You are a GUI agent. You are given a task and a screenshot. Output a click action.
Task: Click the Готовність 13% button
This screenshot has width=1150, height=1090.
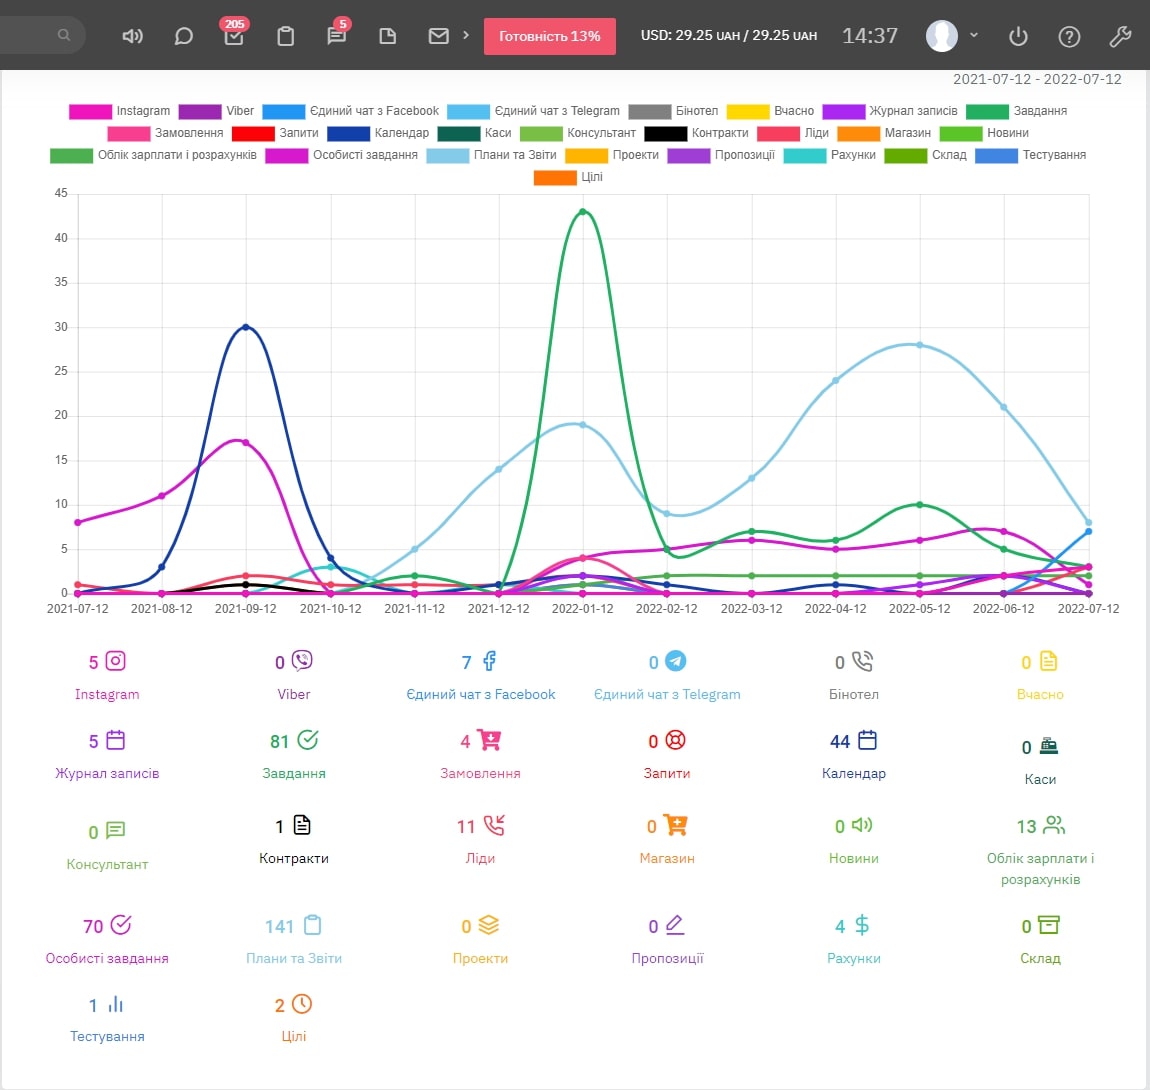pyautogui.click(x=550, y=36)
